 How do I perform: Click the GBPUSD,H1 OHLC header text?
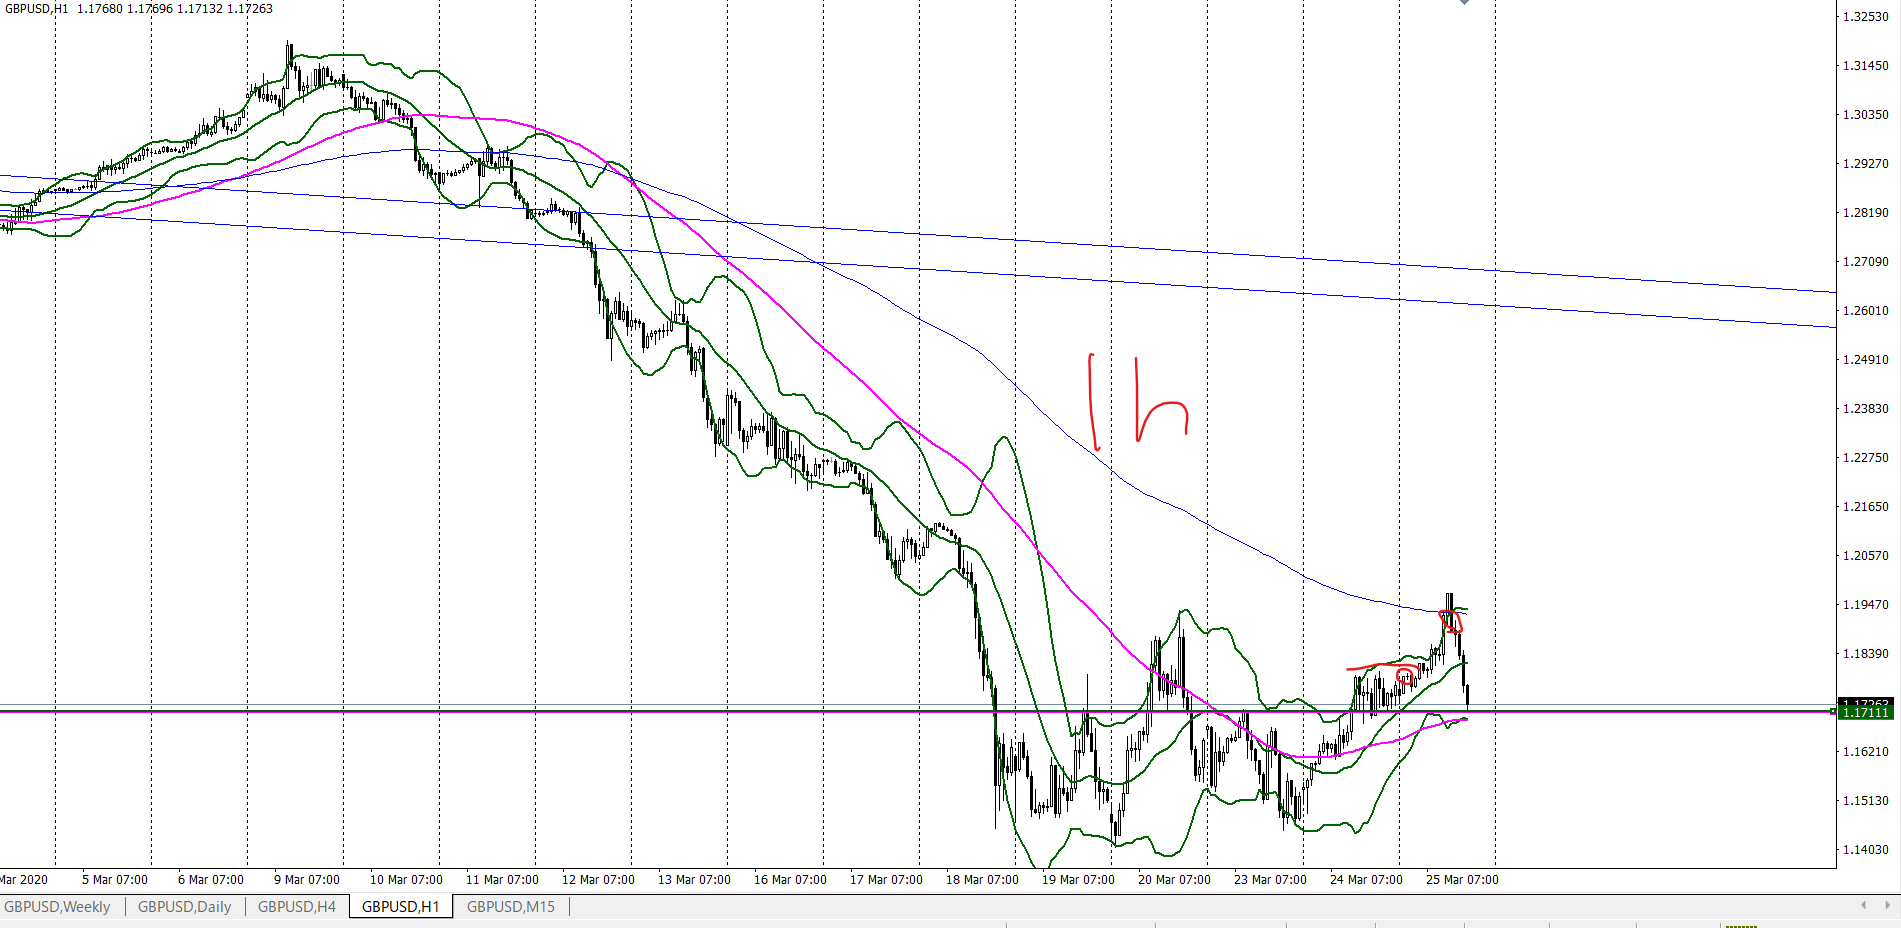point(138,9)
